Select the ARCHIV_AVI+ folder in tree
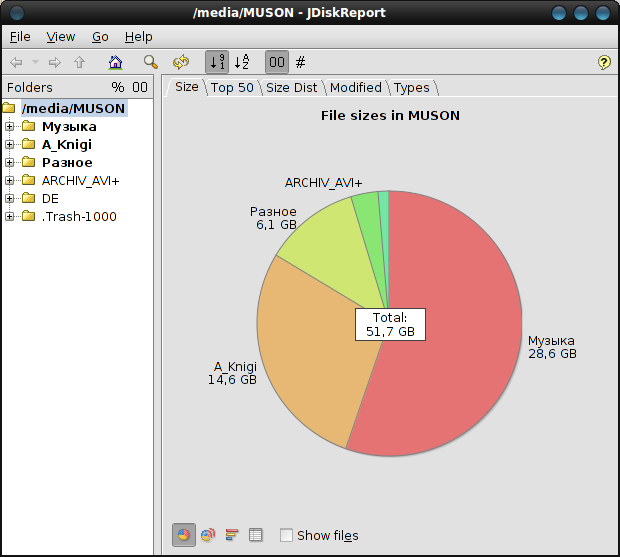620x557 pixels. pos(80,181)
